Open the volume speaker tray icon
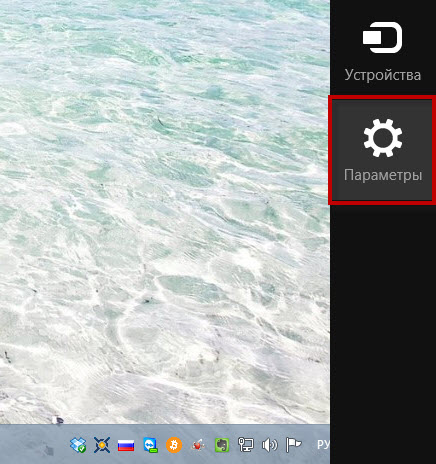Viewport: 436px width, 464px height. tap(269, 445)
